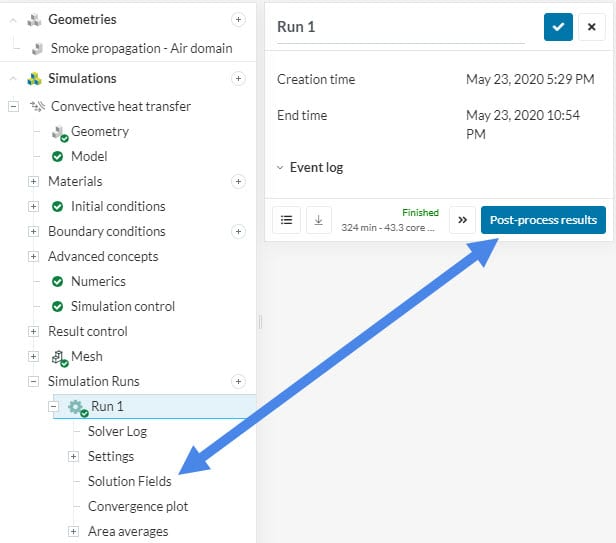Edit the Run 1 name field

tap(400, 28)
